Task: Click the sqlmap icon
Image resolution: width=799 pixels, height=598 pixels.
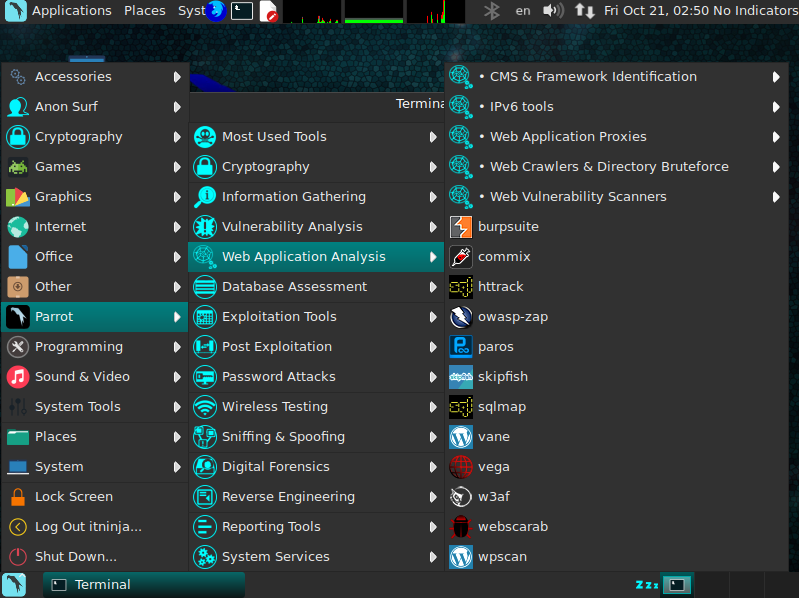Action: tap(461, 407)
